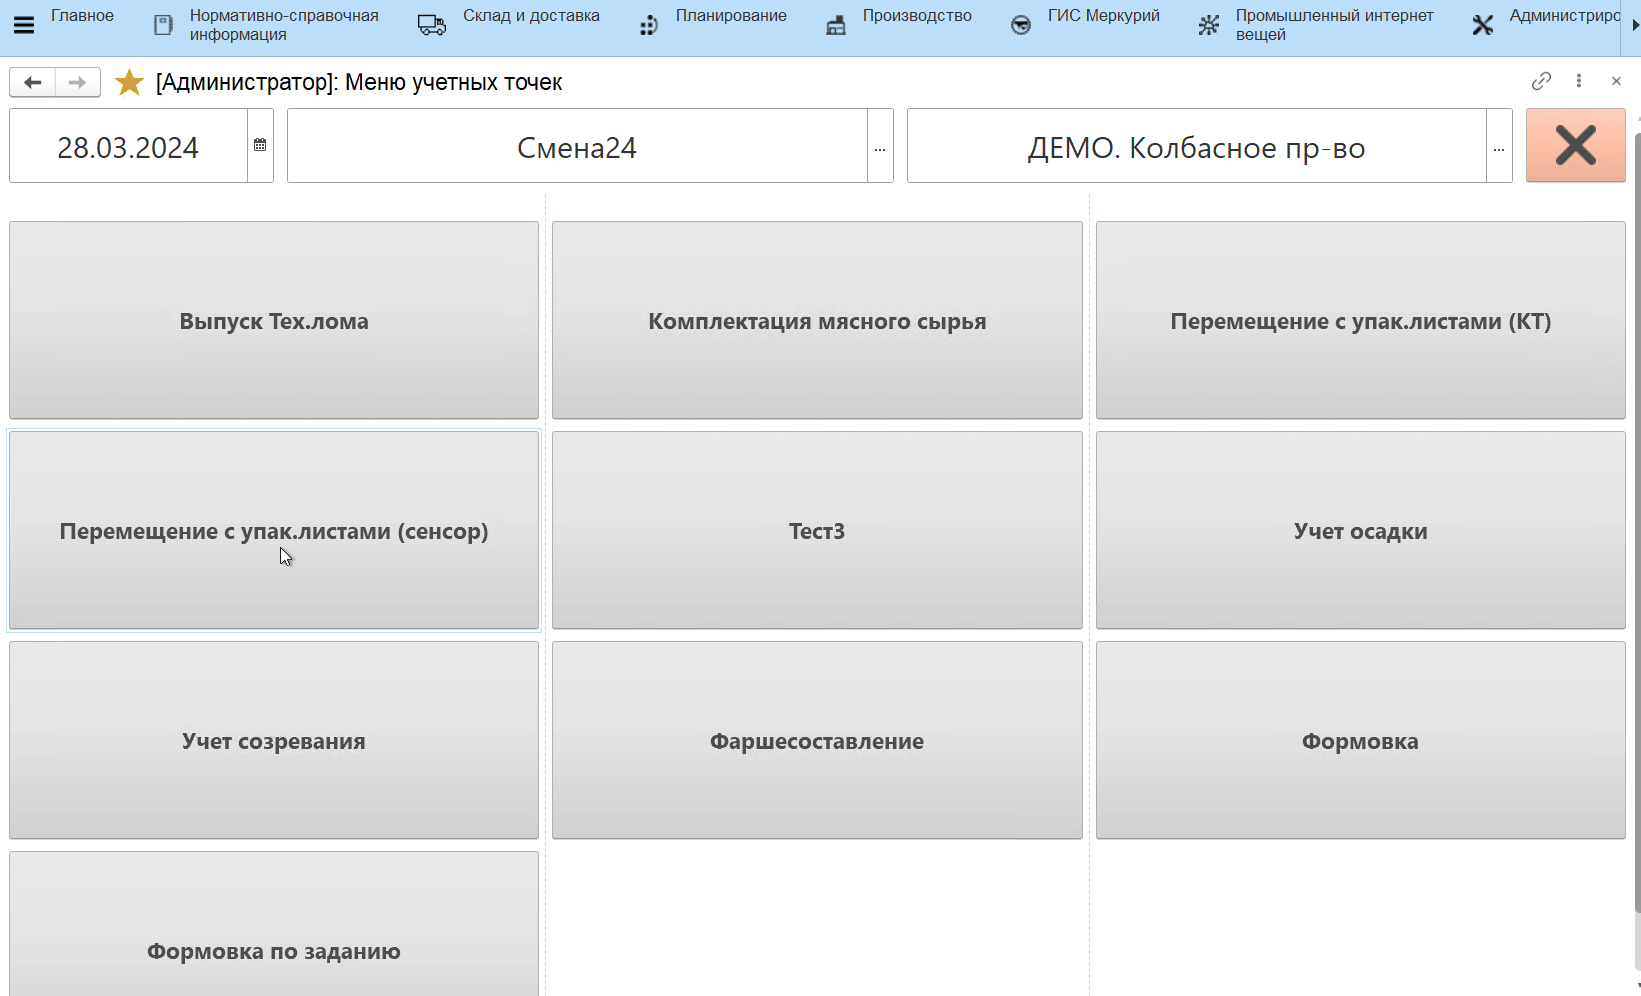Viewport: 1641px width, 996px height.
Task: Open the hamburger main menu icon
Action: pos(24,25)
